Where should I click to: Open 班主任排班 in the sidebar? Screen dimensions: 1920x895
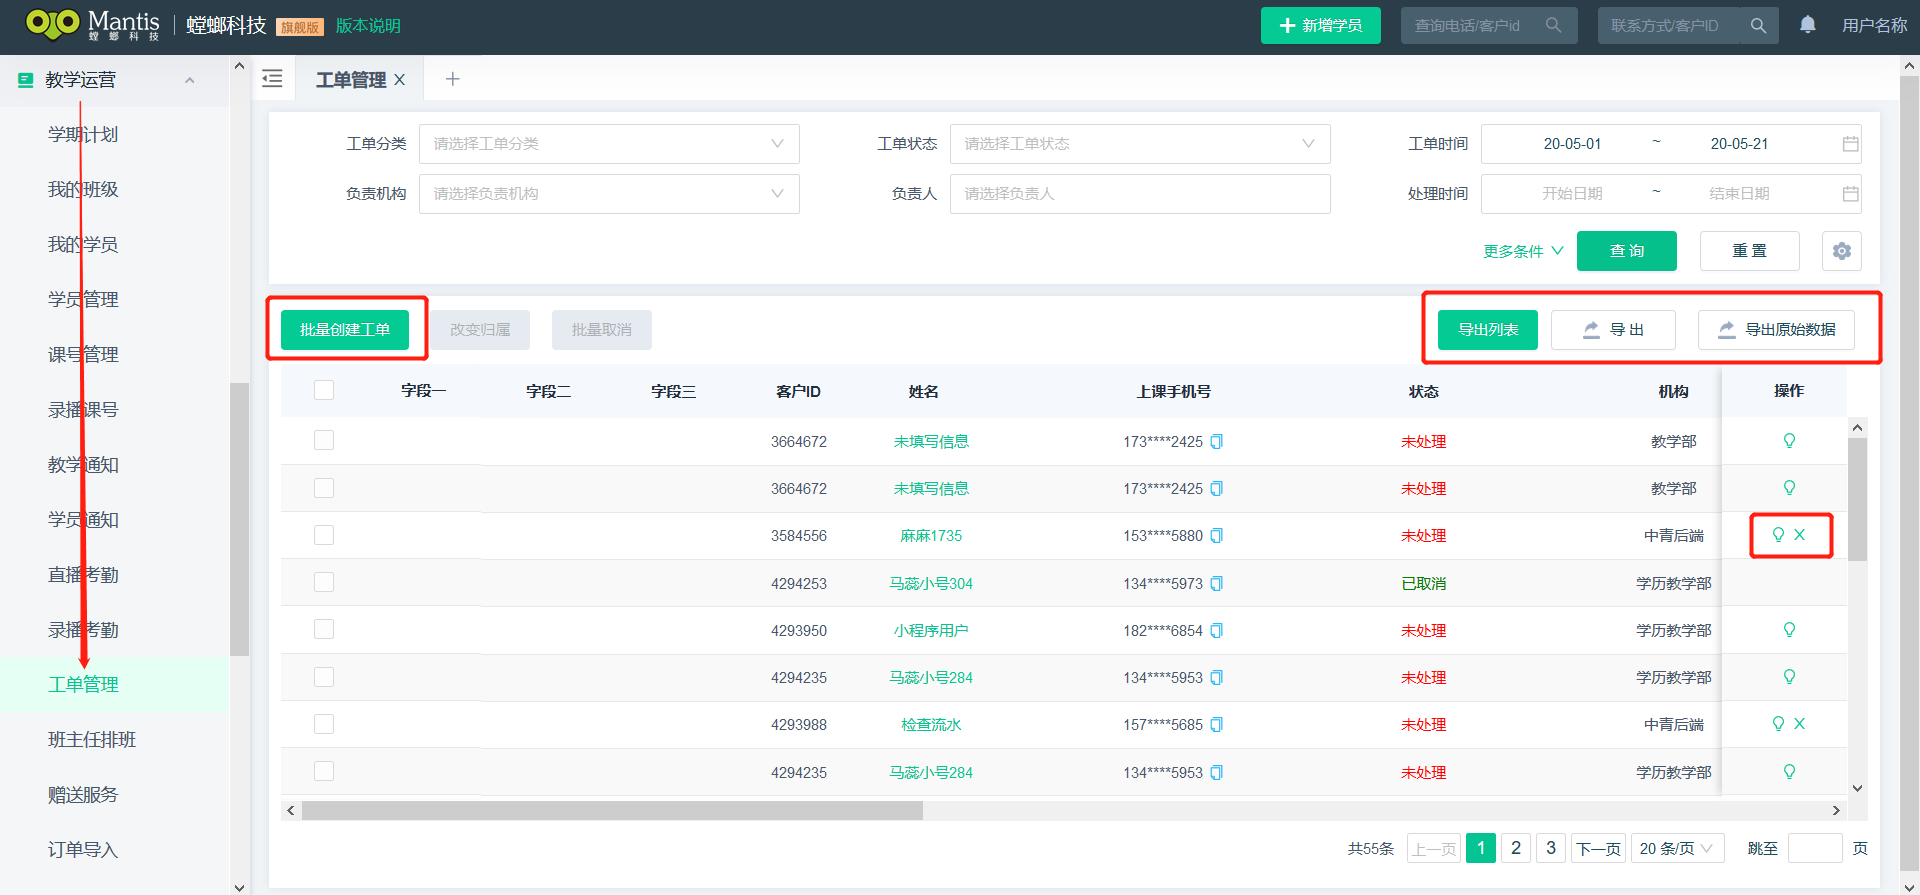[x=92, y=740]
